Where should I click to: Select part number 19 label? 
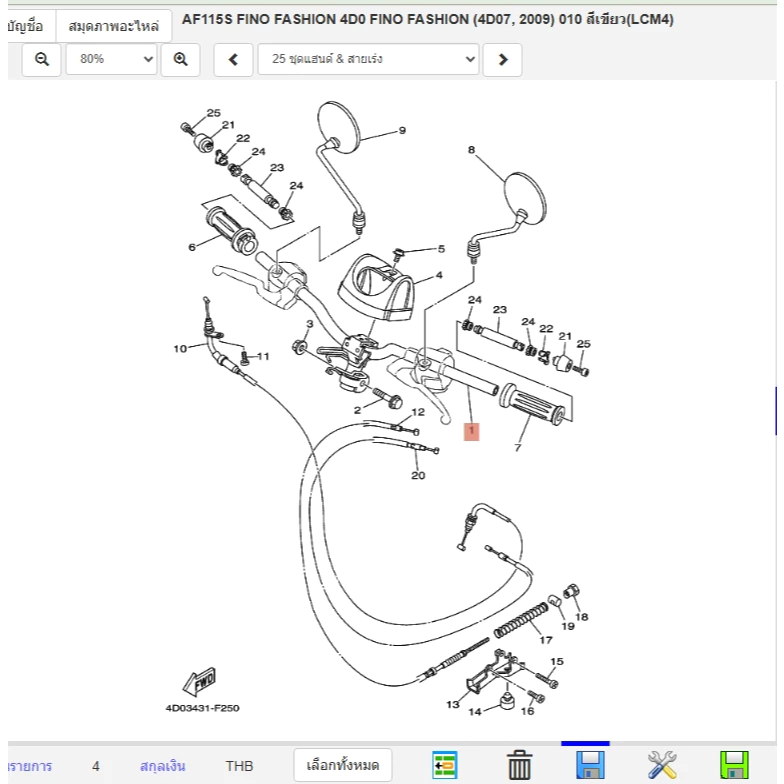tap(568, 626)
